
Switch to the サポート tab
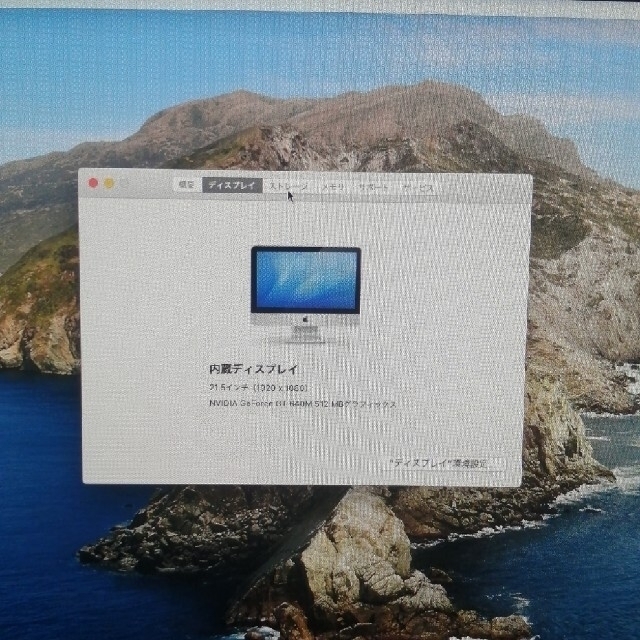[x=373, y=188]
